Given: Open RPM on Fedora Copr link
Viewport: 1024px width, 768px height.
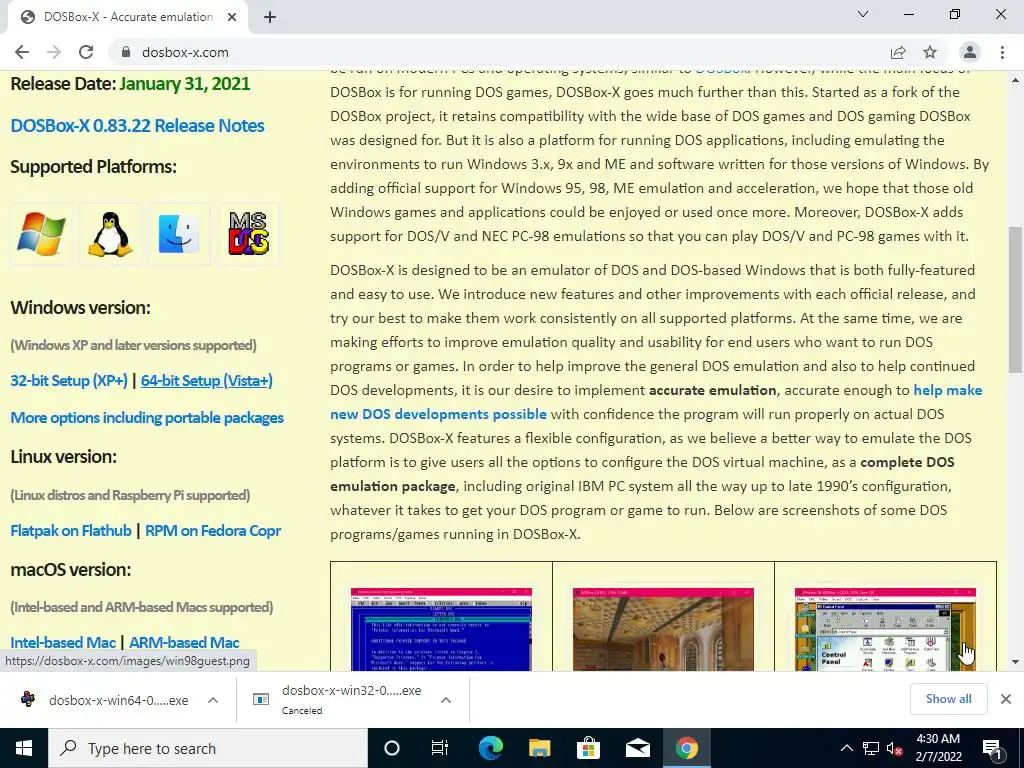Looking at the screenshot, I should (213, 531).
